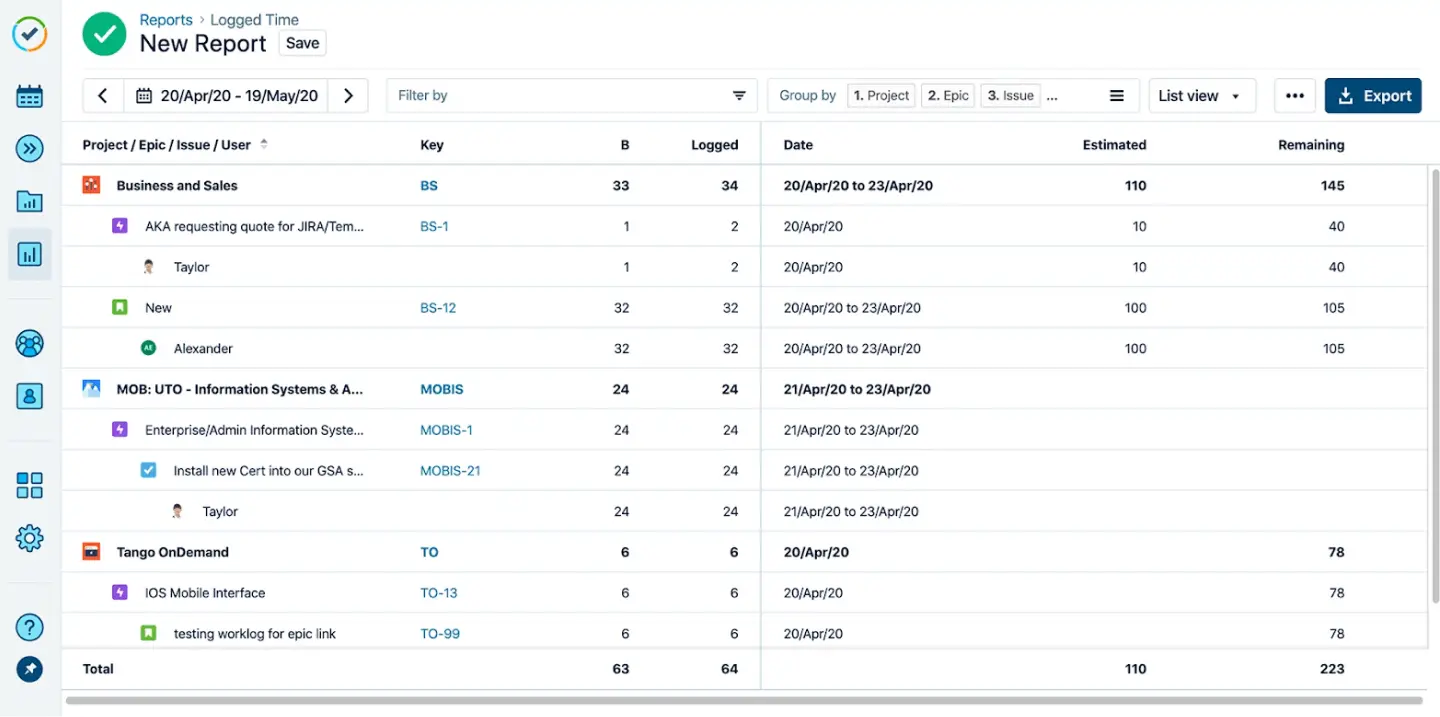
Task: Select the Reports bar-chart icon in sidebar
Action: click(29, 254)
